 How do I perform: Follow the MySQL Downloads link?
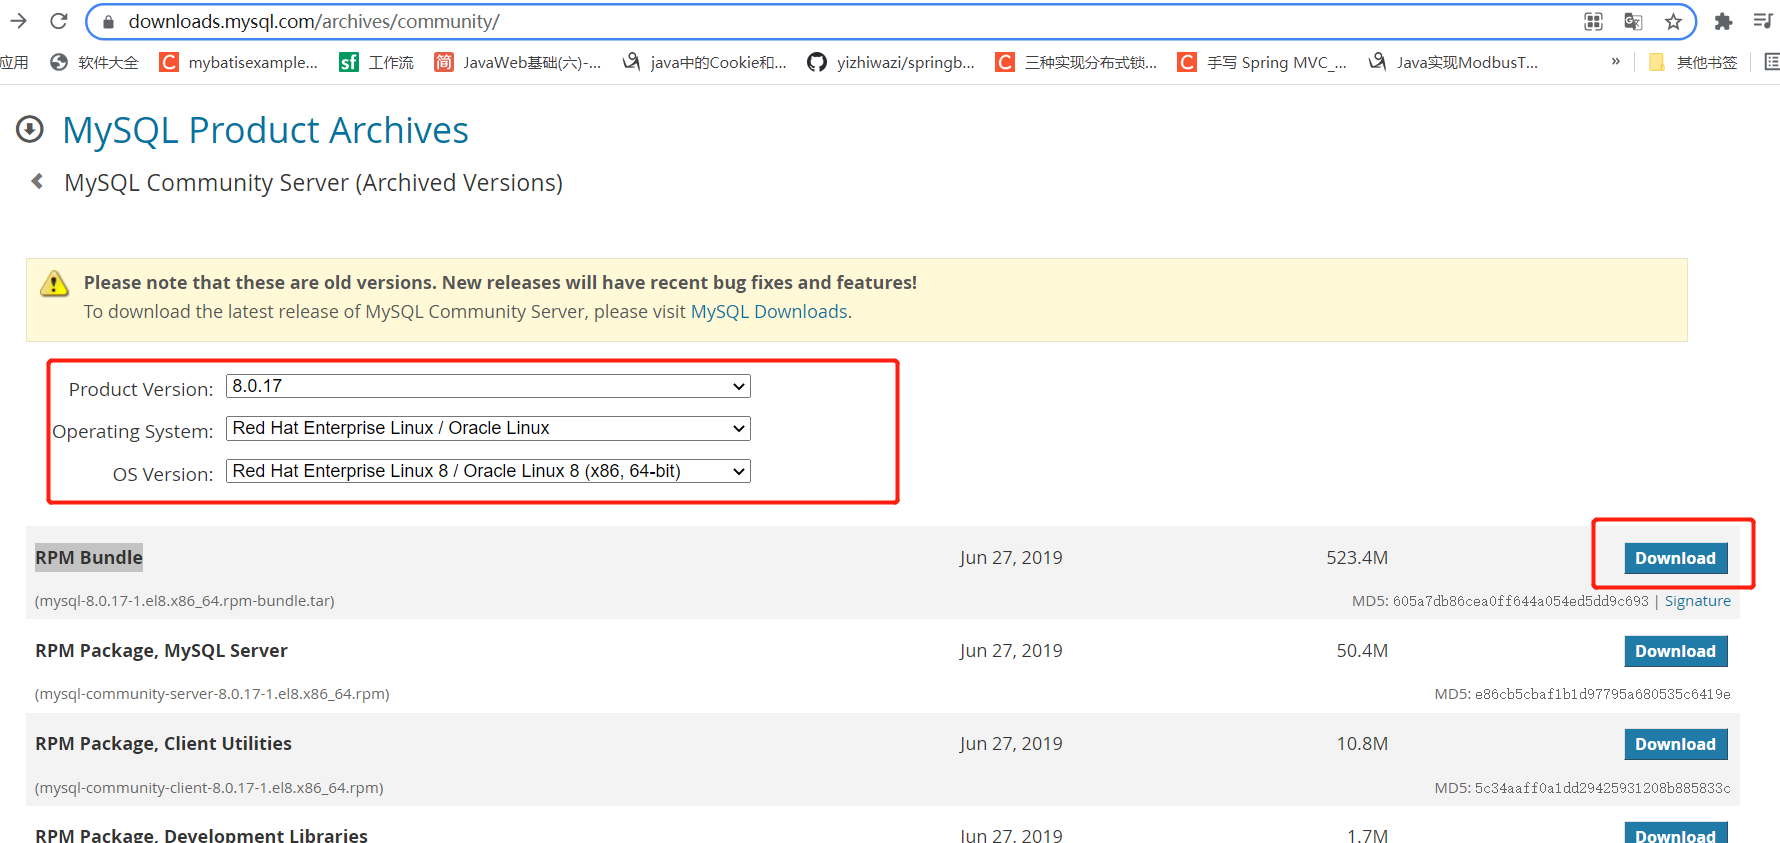pos(769,311)
